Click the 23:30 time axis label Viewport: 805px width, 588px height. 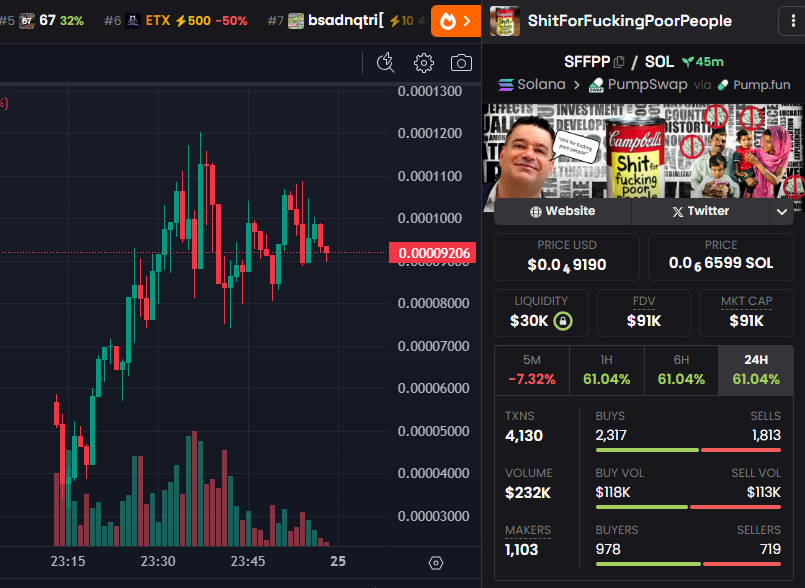[x=158, y=561]
